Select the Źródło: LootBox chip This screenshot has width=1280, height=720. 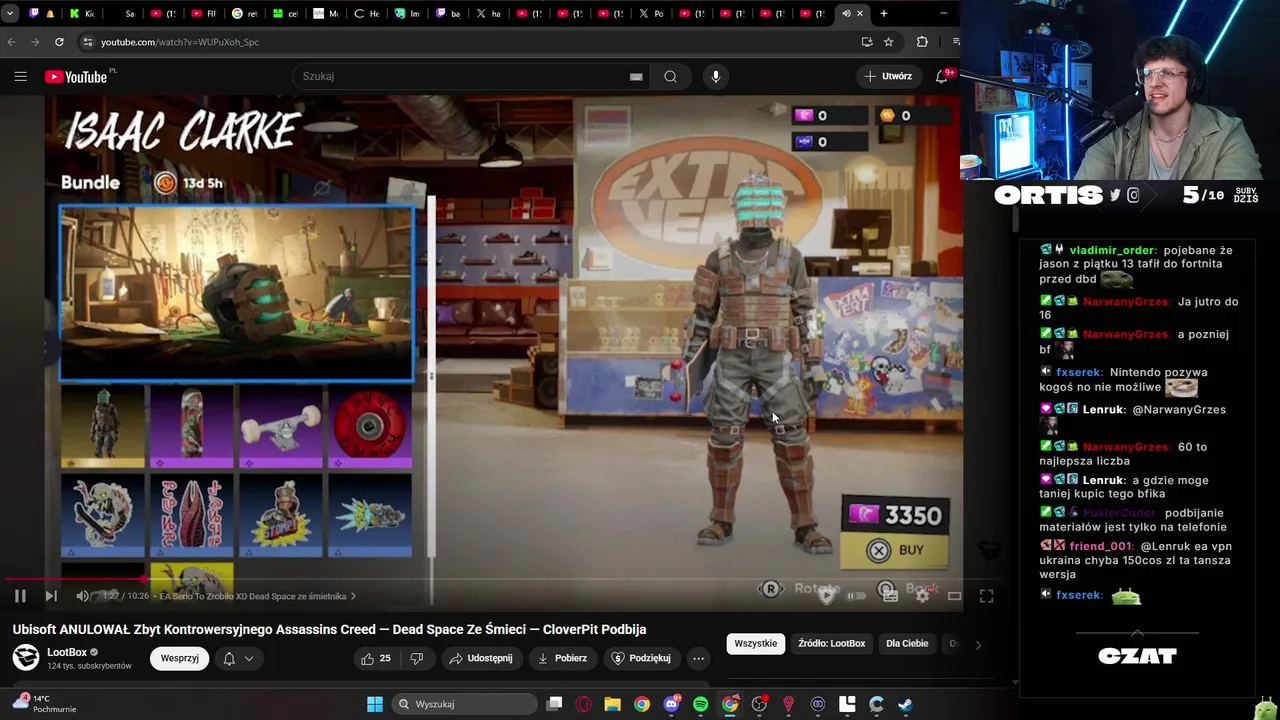coord(831,644)
